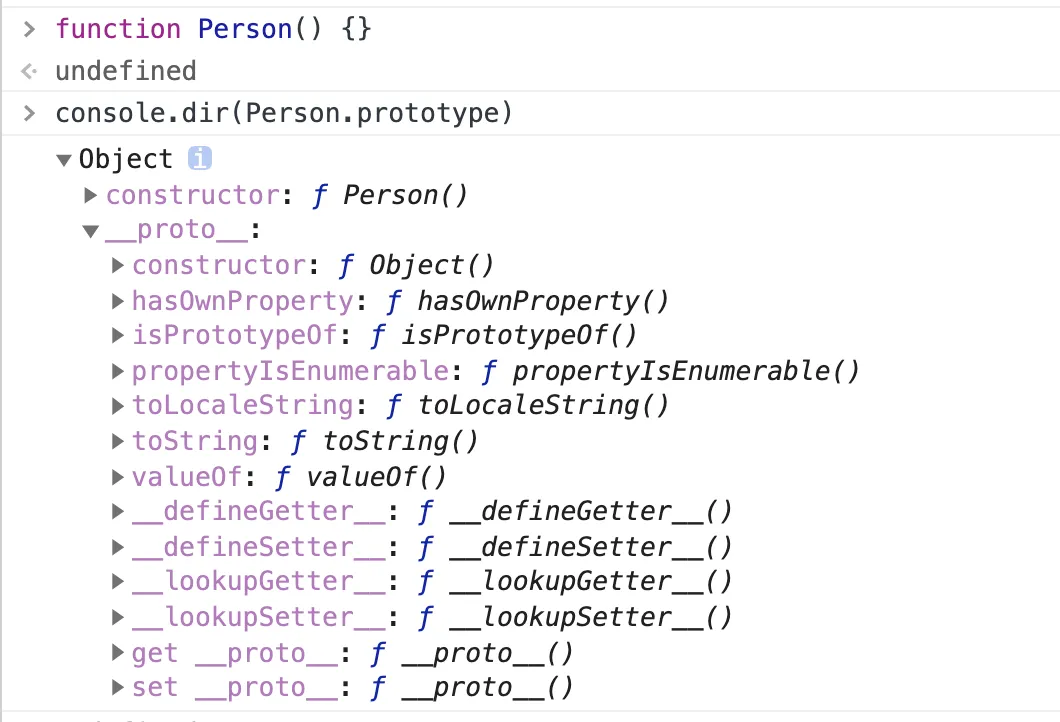Expand the valueOf property arrow
1060x722 pixels.
[118, 477]
